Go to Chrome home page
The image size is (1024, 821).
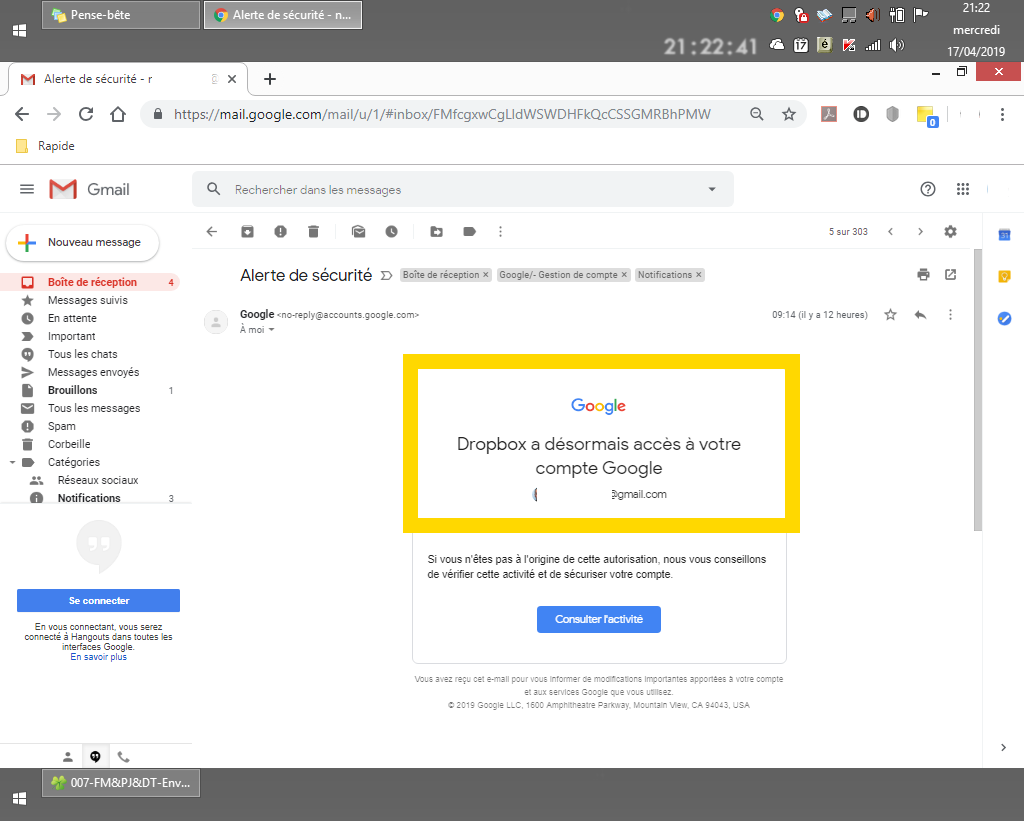pos(118,114)
